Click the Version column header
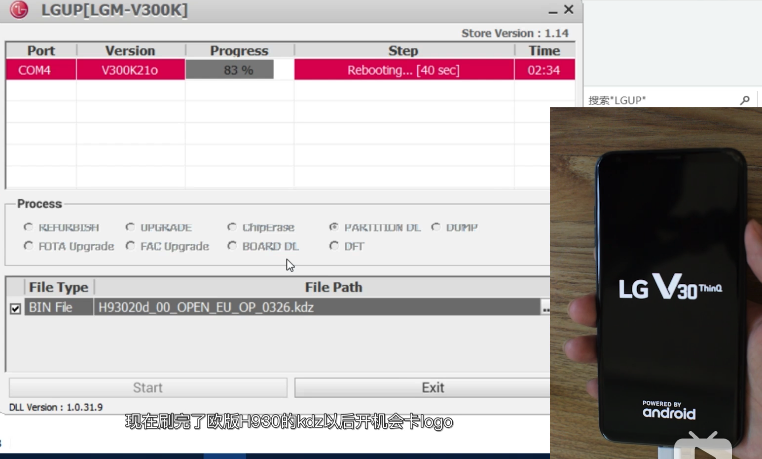The width and height of the screenshot is (762, 459). click(130, 51)
